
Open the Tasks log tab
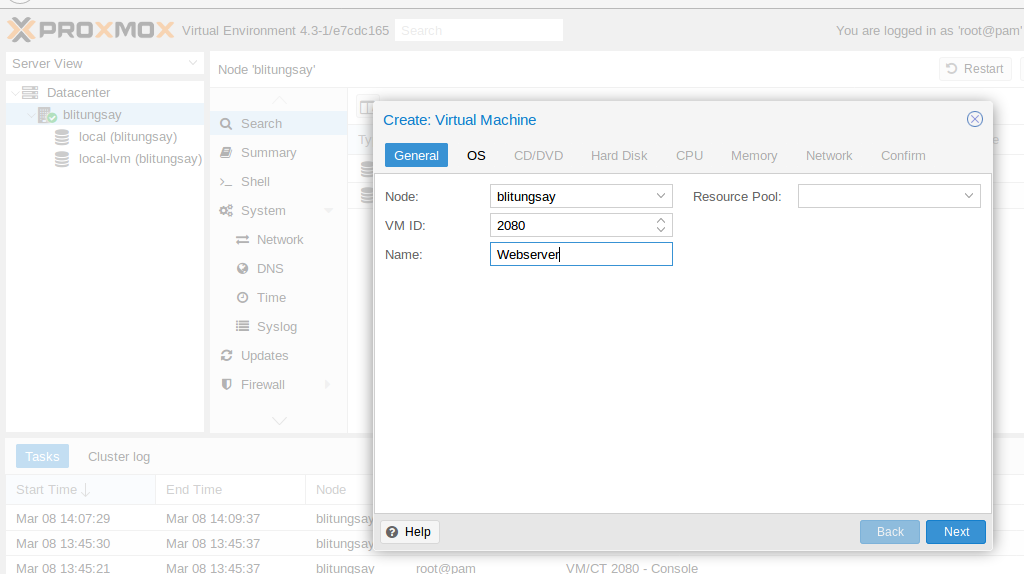pos(42,456)
